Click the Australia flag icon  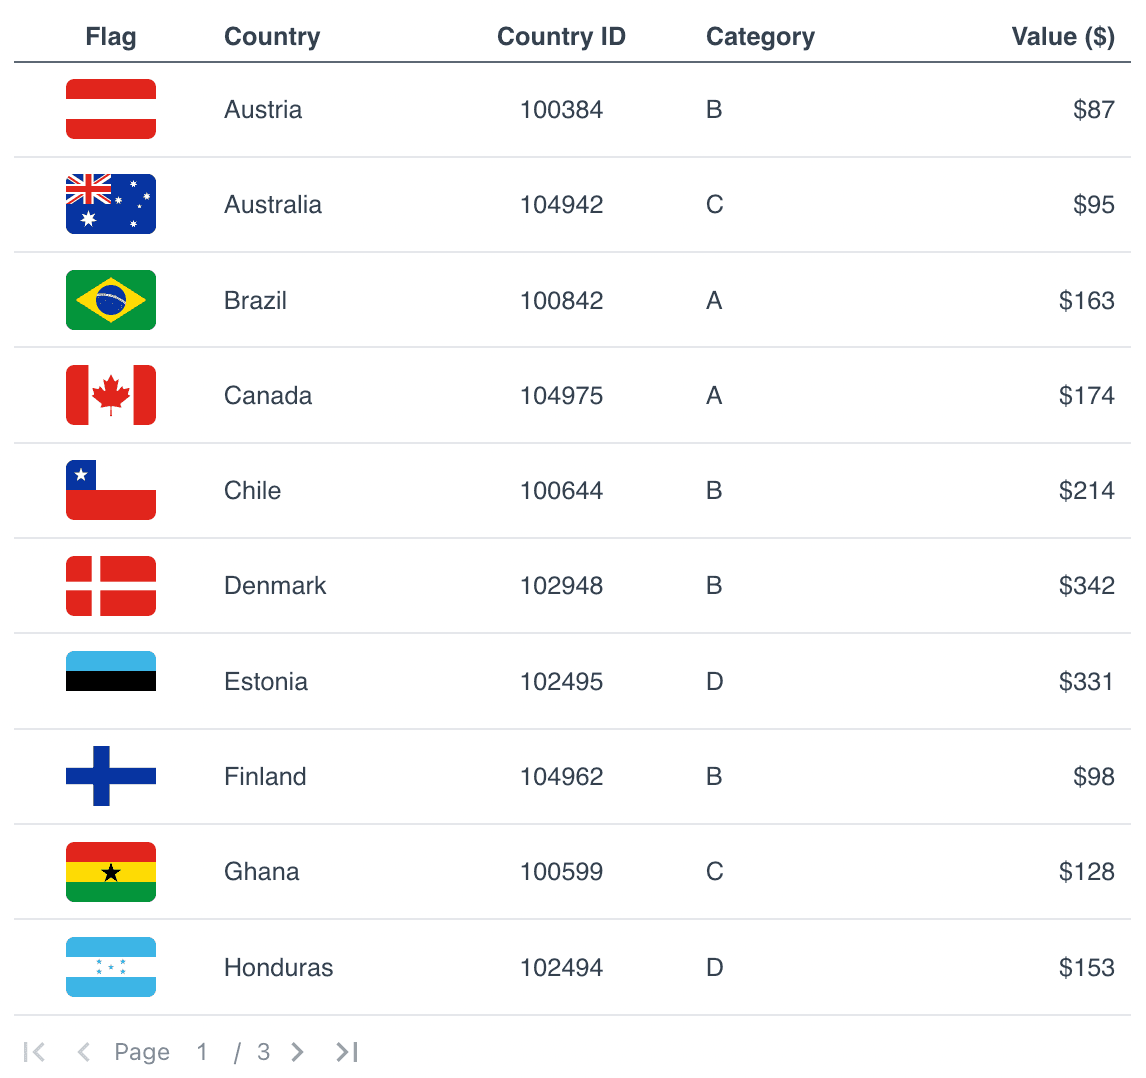(x=111, y=204)
